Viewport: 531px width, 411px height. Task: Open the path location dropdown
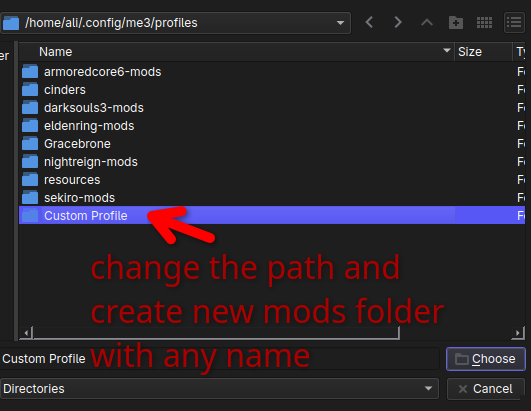(340, 23)
